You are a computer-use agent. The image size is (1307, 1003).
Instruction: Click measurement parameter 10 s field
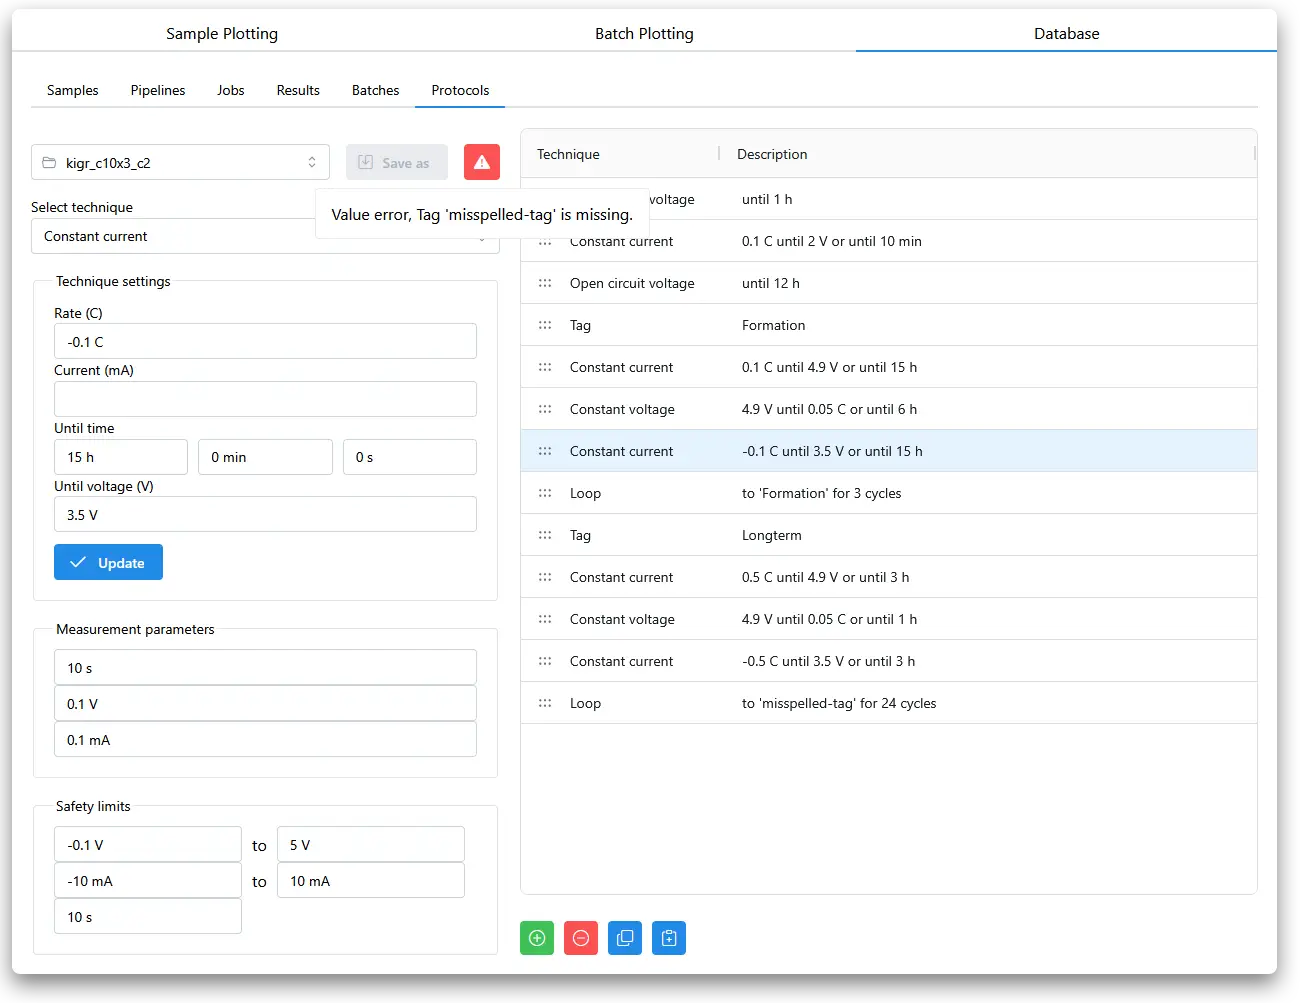(x=265, y=667)
